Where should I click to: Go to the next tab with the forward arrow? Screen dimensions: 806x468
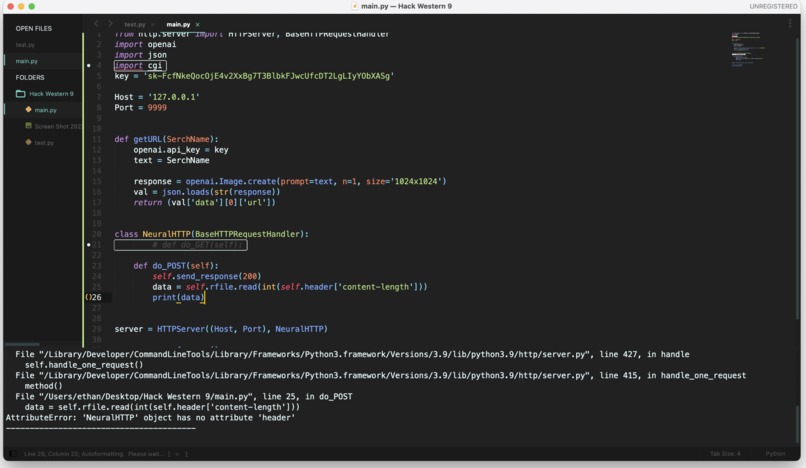[x=110, y=24]
